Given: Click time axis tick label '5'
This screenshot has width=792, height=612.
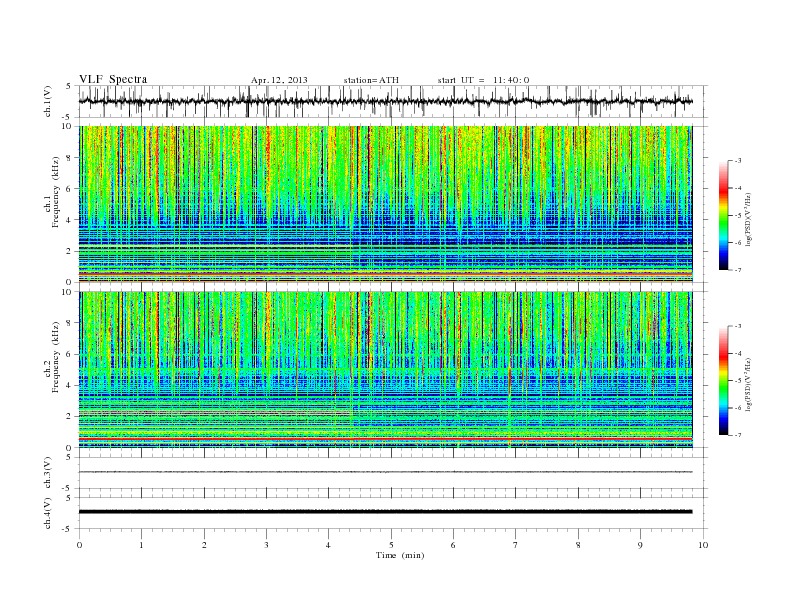Looking at the screenshot, I should coord(391,545).
